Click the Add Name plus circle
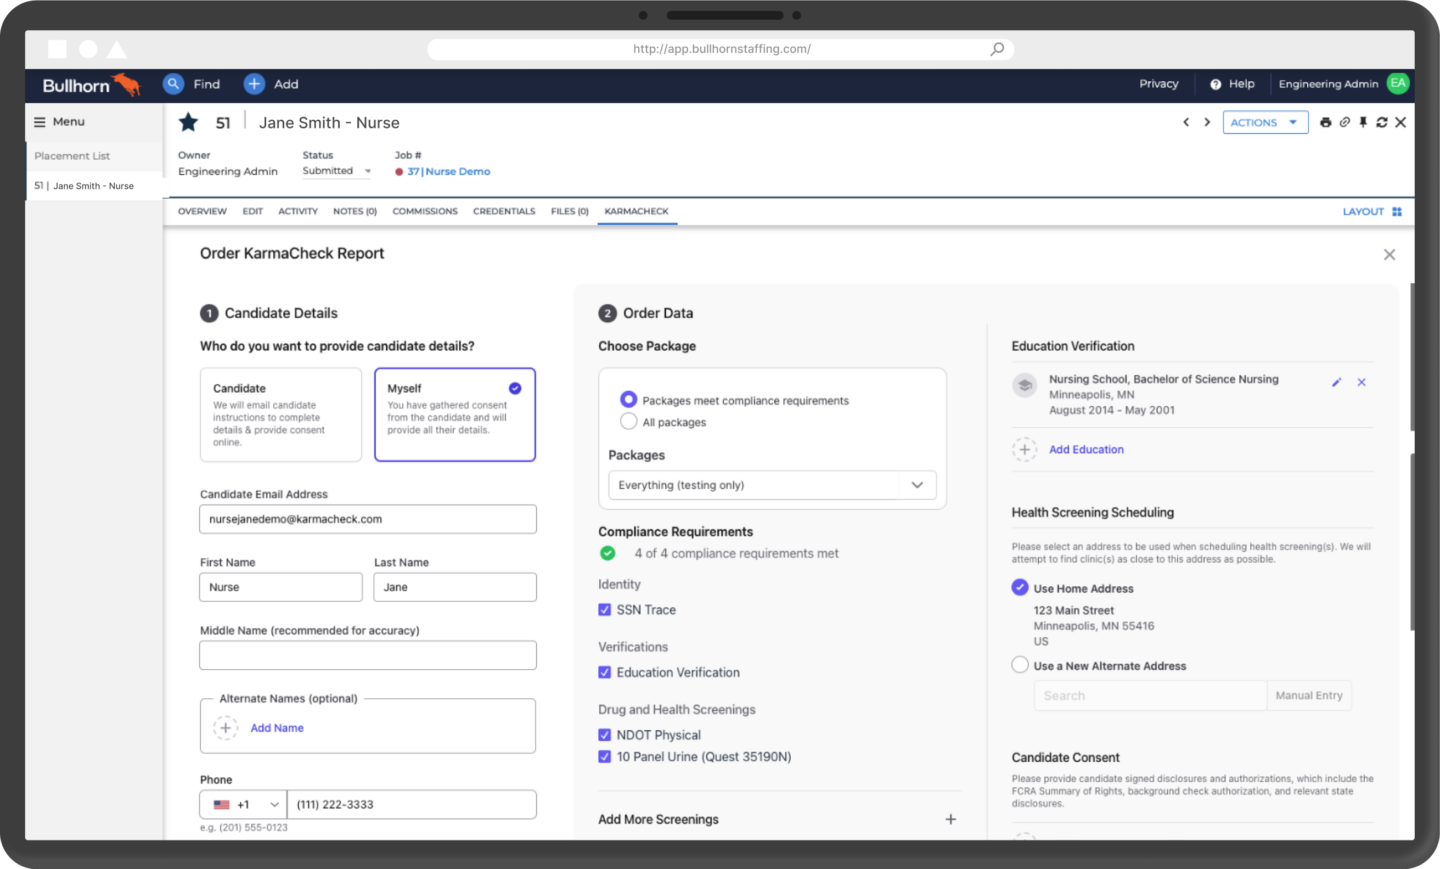This screenshot has width=1440, height=869. coord(226,728)
